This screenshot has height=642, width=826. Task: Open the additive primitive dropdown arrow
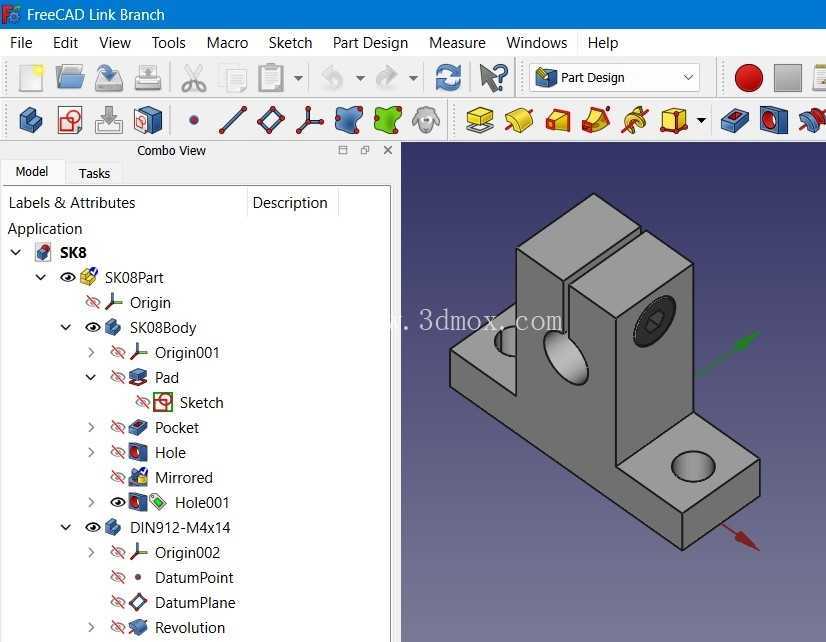(701, 121)
